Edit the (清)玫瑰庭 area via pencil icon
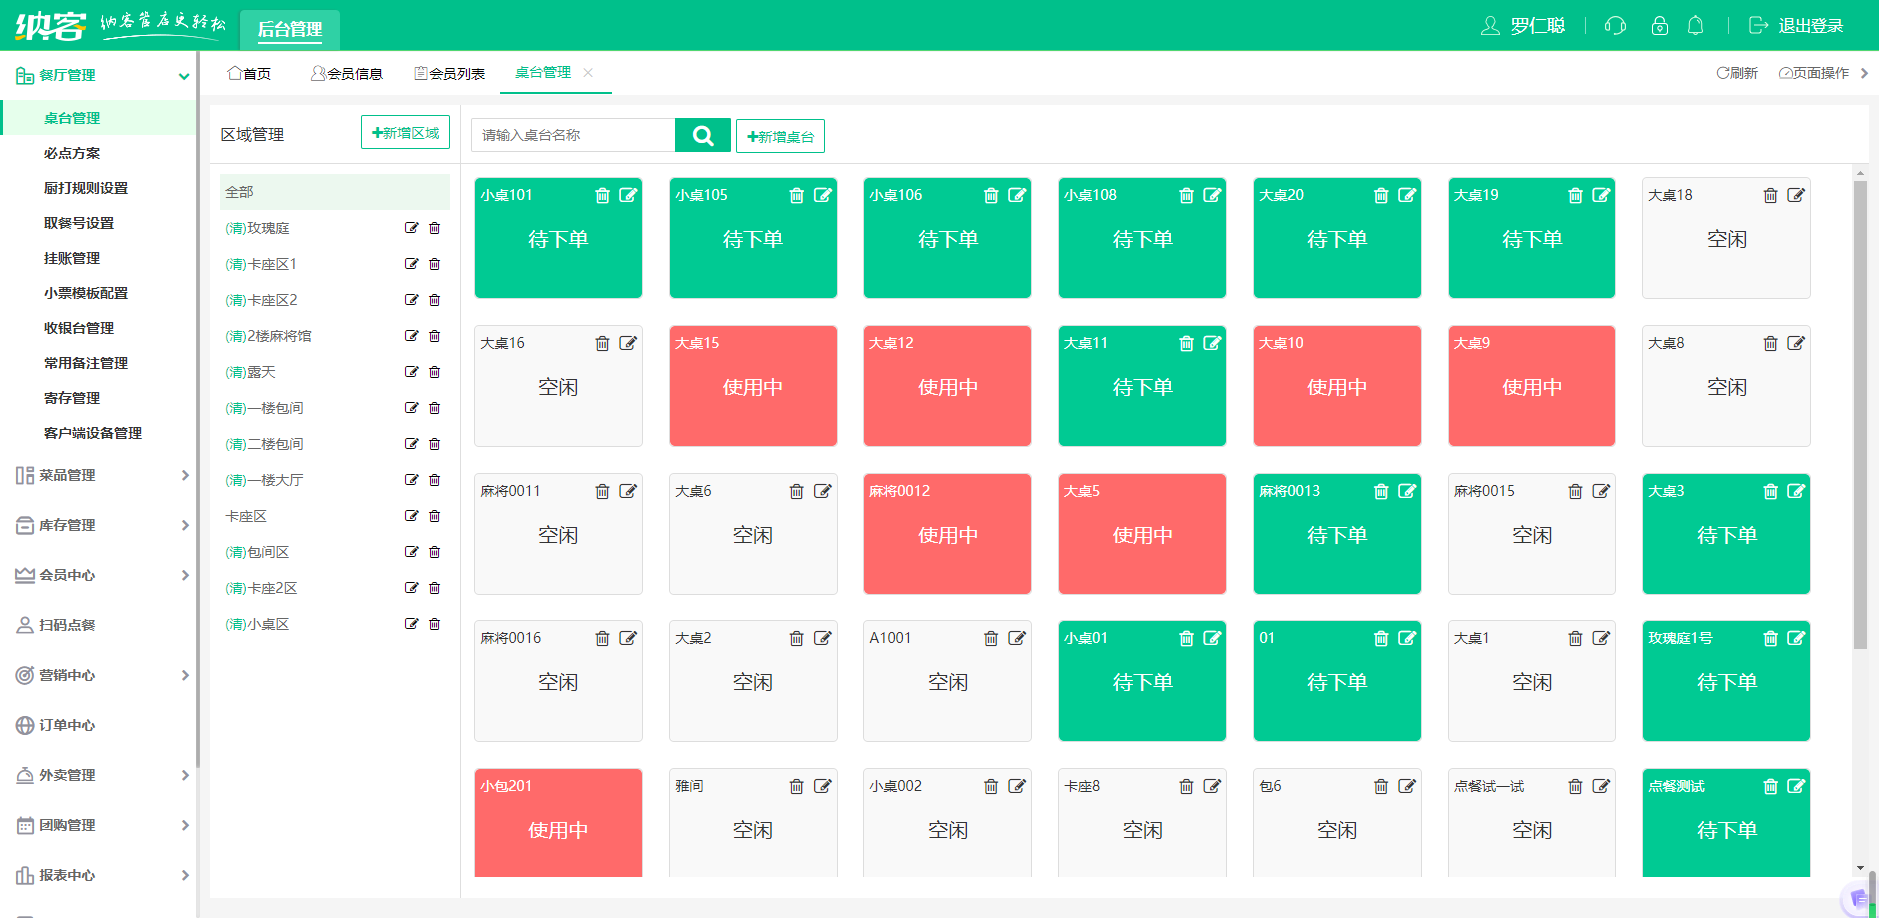The width and height of the screenshot is (1879, 918). coord(411,228)
